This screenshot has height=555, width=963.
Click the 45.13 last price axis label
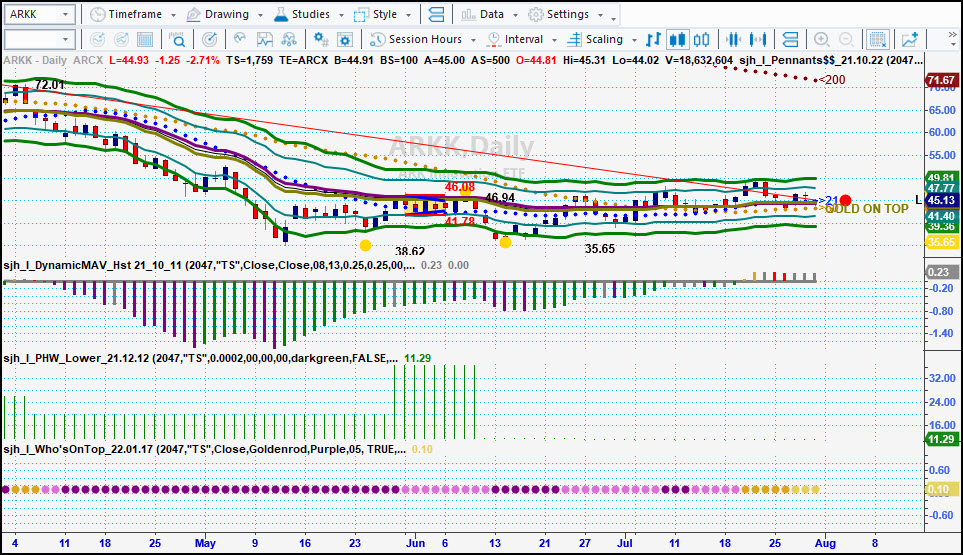(x=942, y=200)
